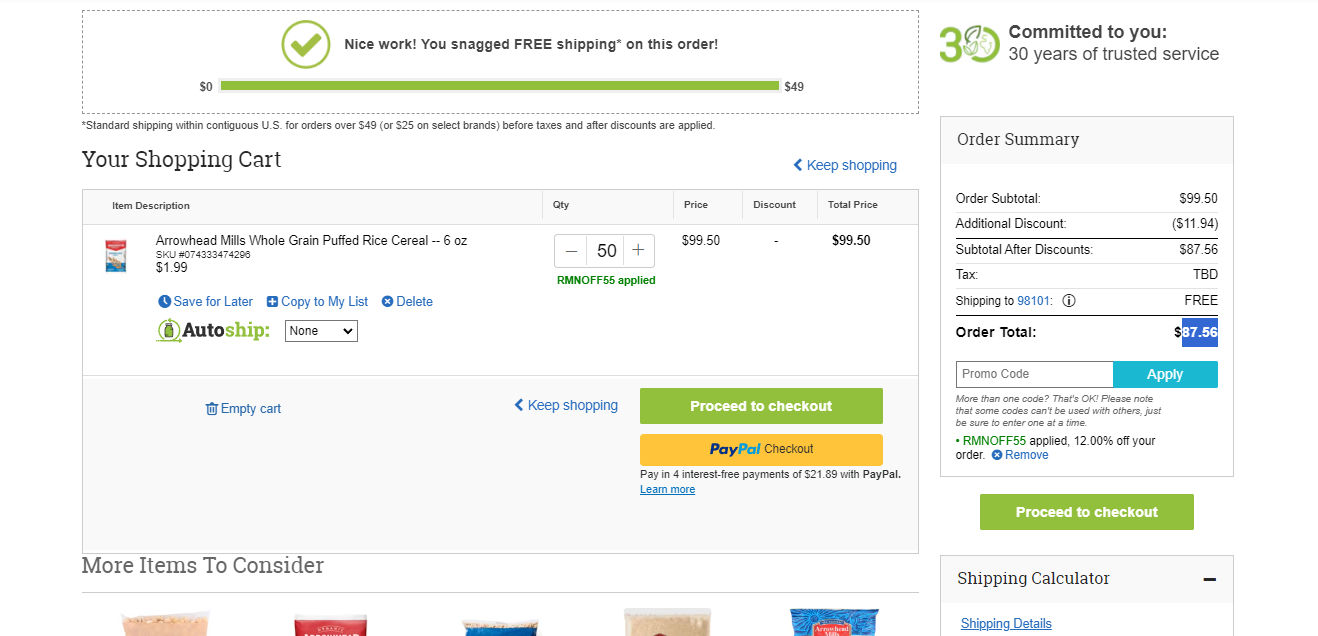
Task: Click the Copy to My List plus icon
Action: (272, 302)
